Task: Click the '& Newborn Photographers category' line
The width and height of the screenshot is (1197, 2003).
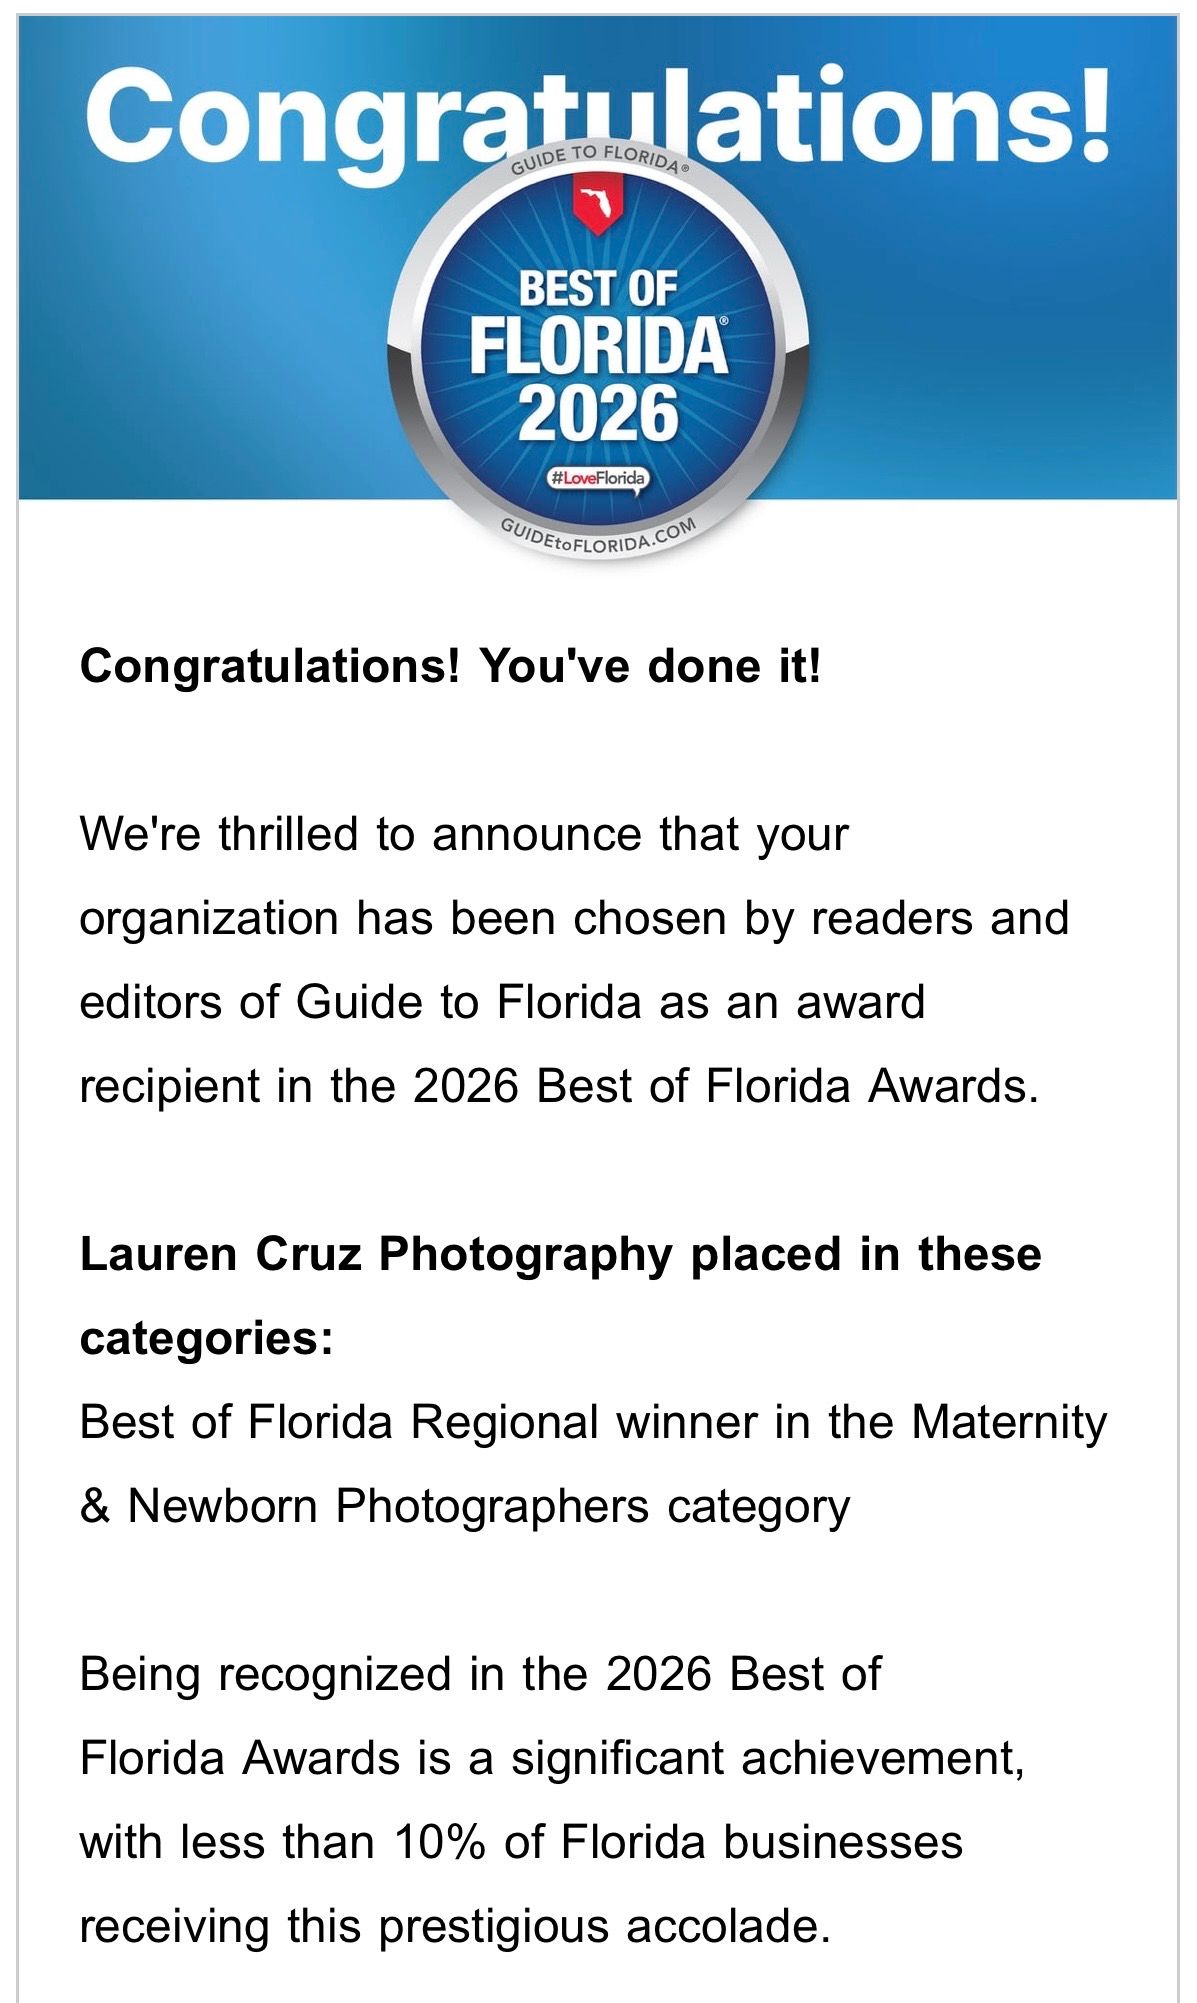Action: point(465,1506)
